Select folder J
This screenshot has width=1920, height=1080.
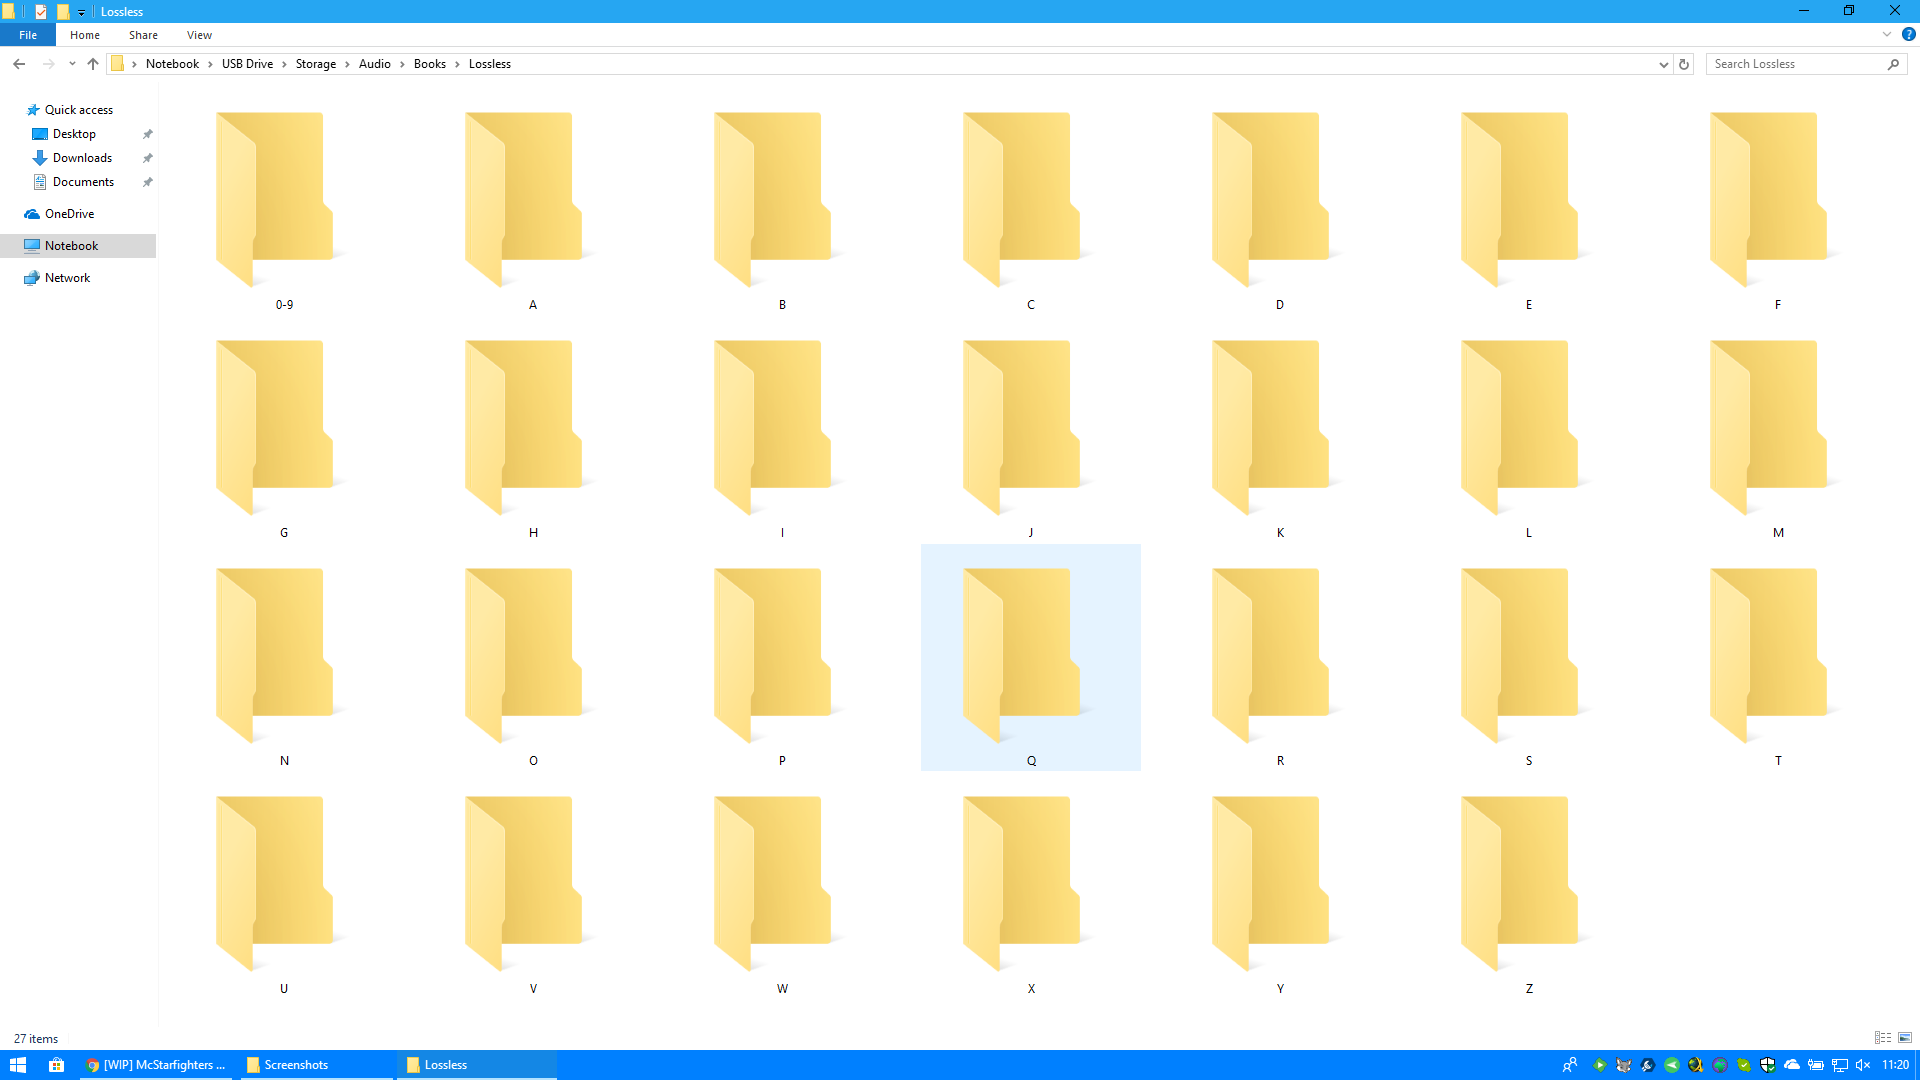tap(1031, 429)
